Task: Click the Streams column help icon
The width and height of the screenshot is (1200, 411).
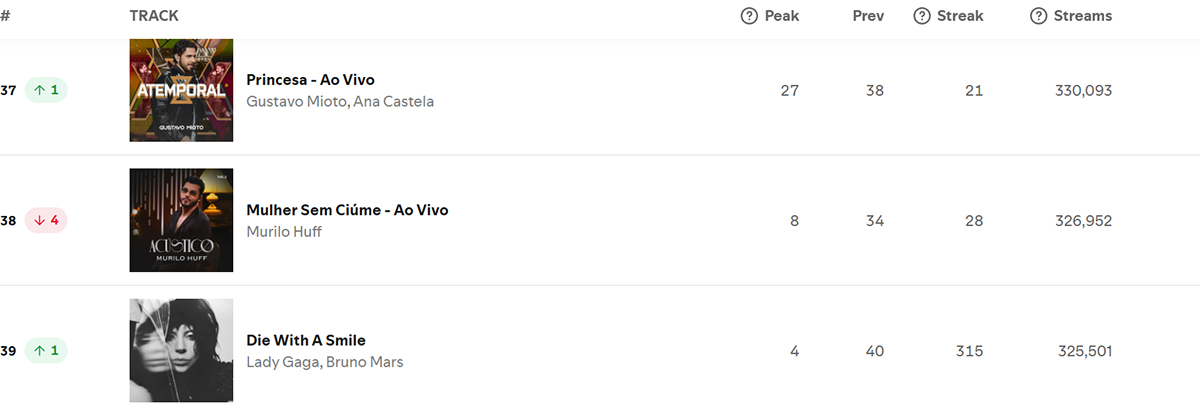Action: click(1038, 16)
